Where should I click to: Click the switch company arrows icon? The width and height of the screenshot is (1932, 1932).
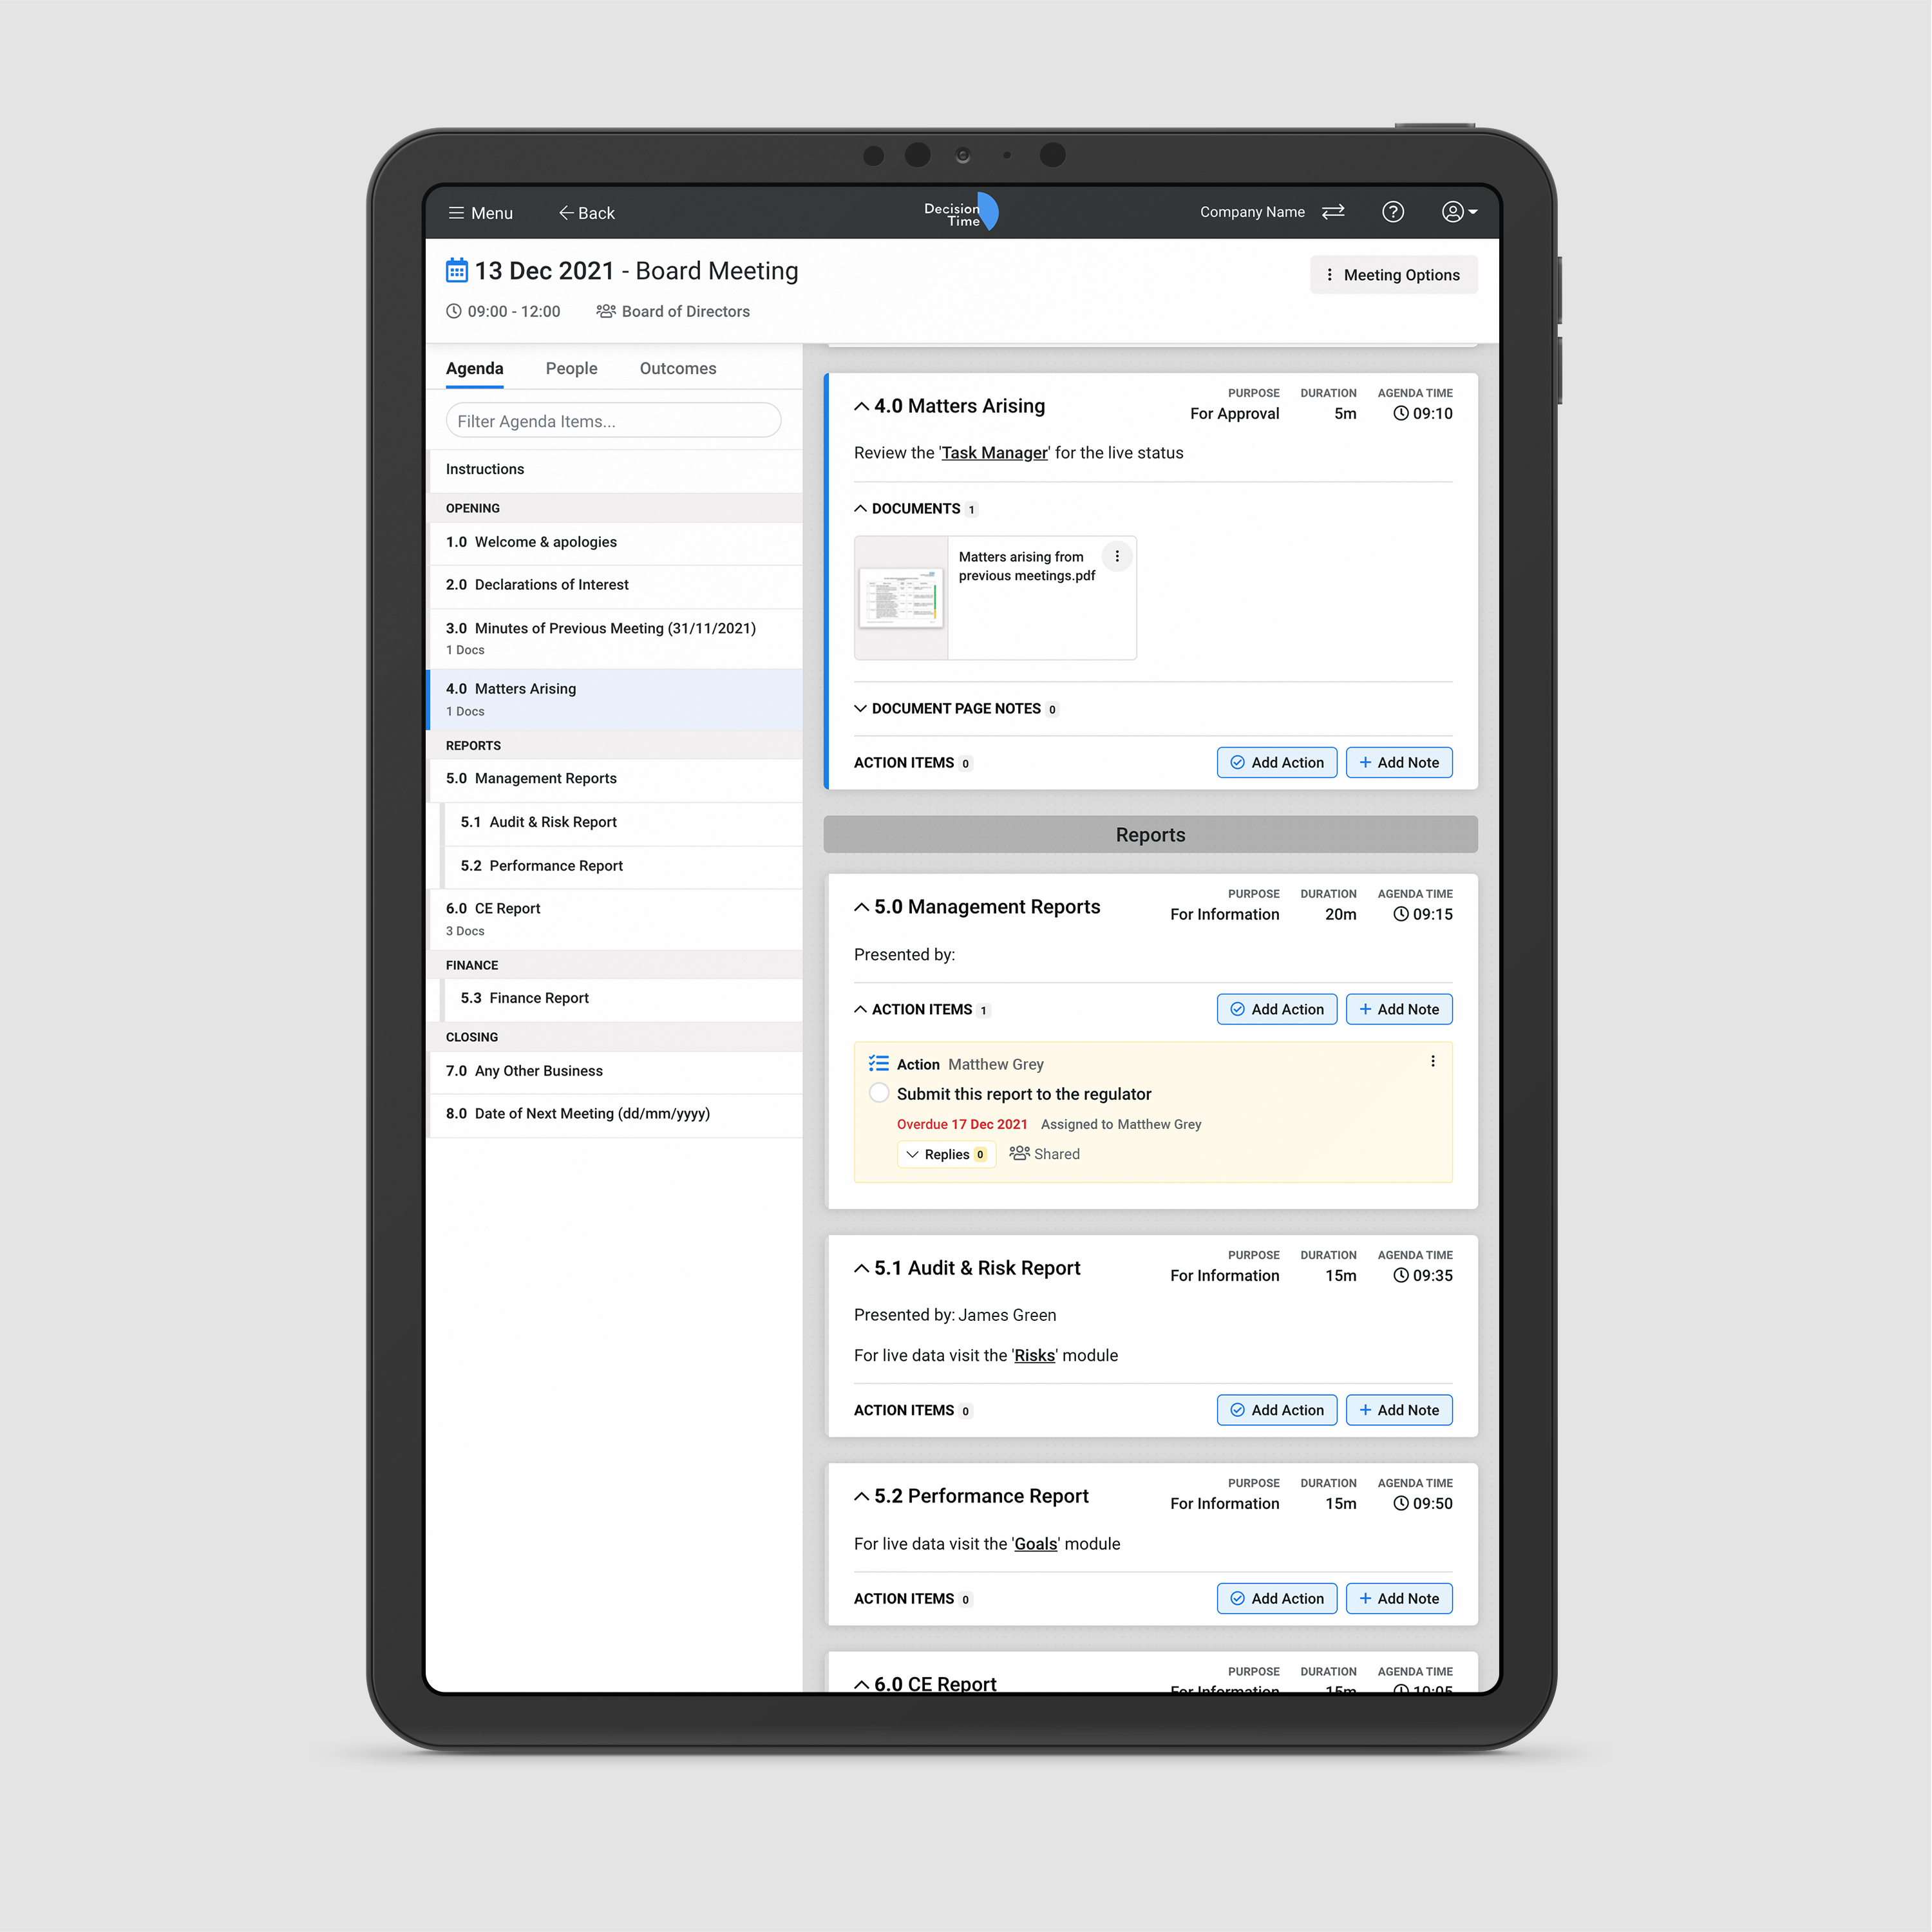click(x=1333, y=212)
